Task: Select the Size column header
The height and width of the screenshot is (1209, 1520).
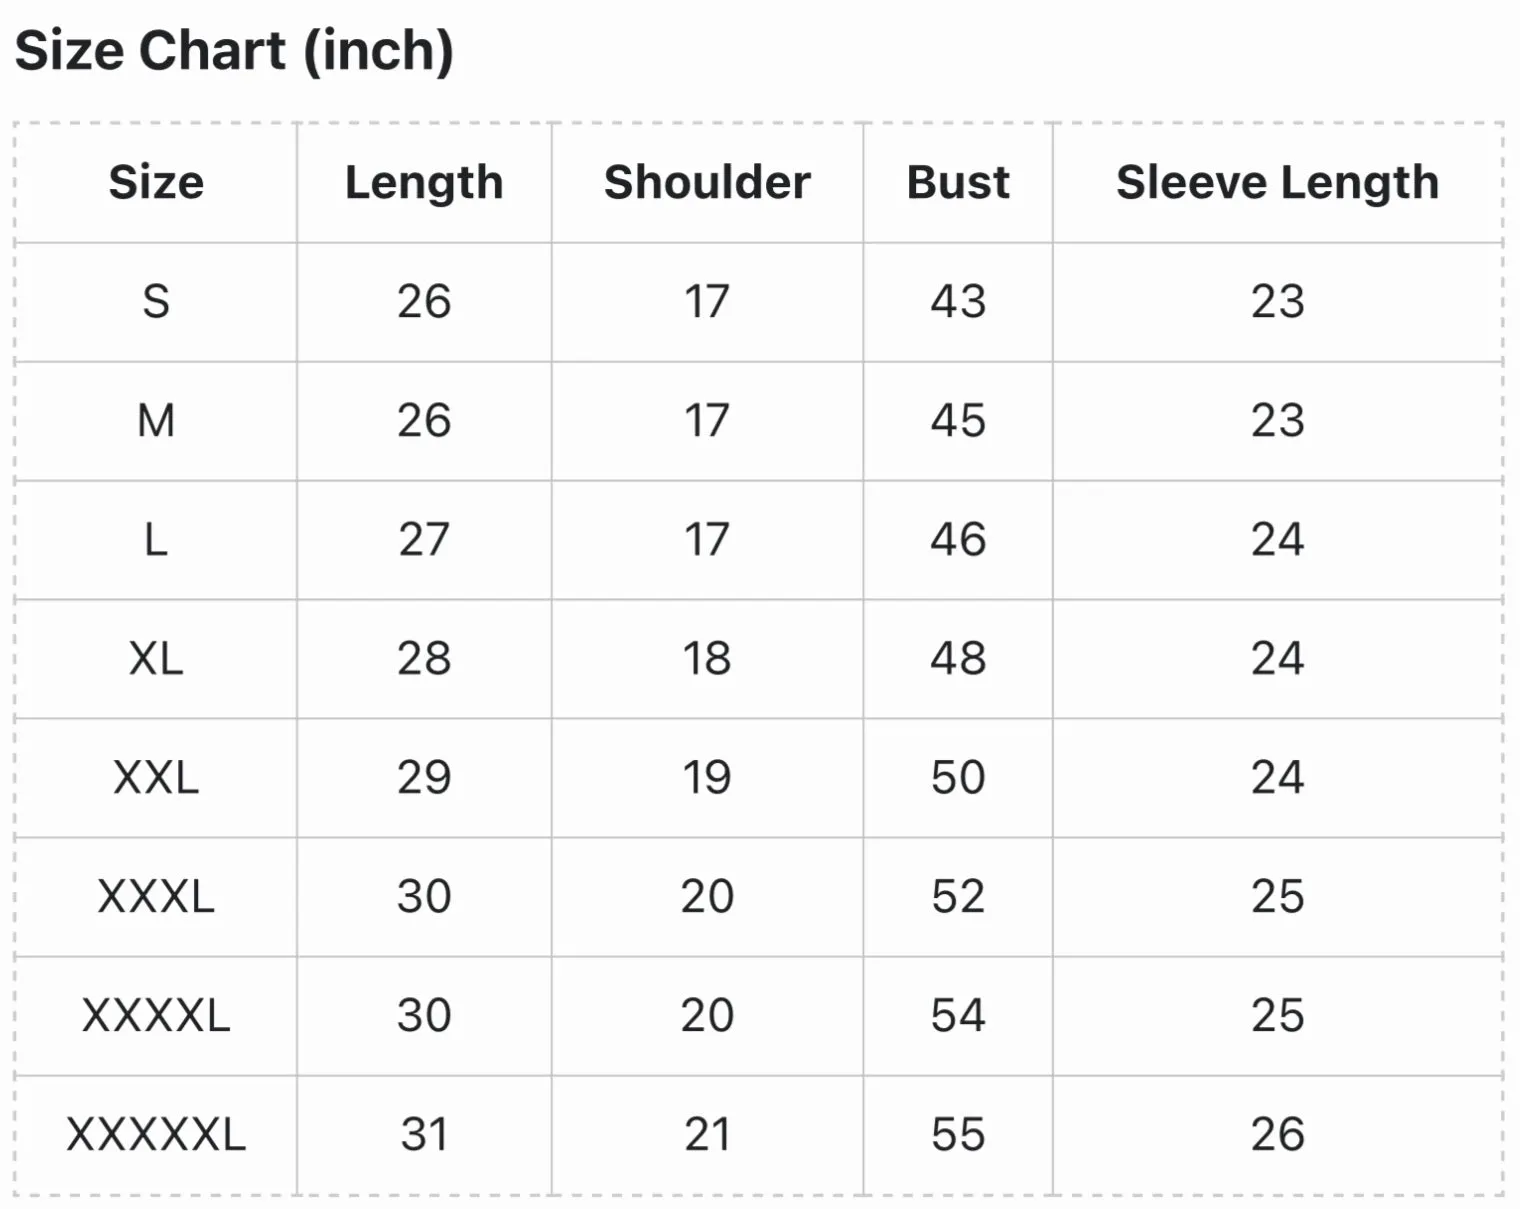Action: click(156, 182)
